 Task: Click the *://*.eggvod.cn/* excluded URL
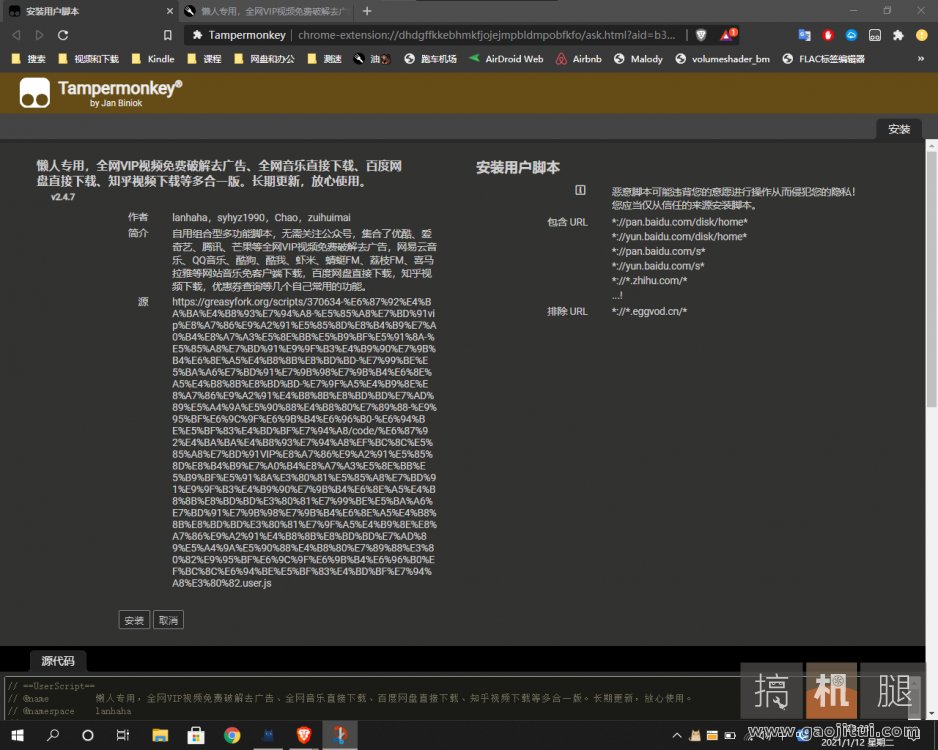(649, 311)
